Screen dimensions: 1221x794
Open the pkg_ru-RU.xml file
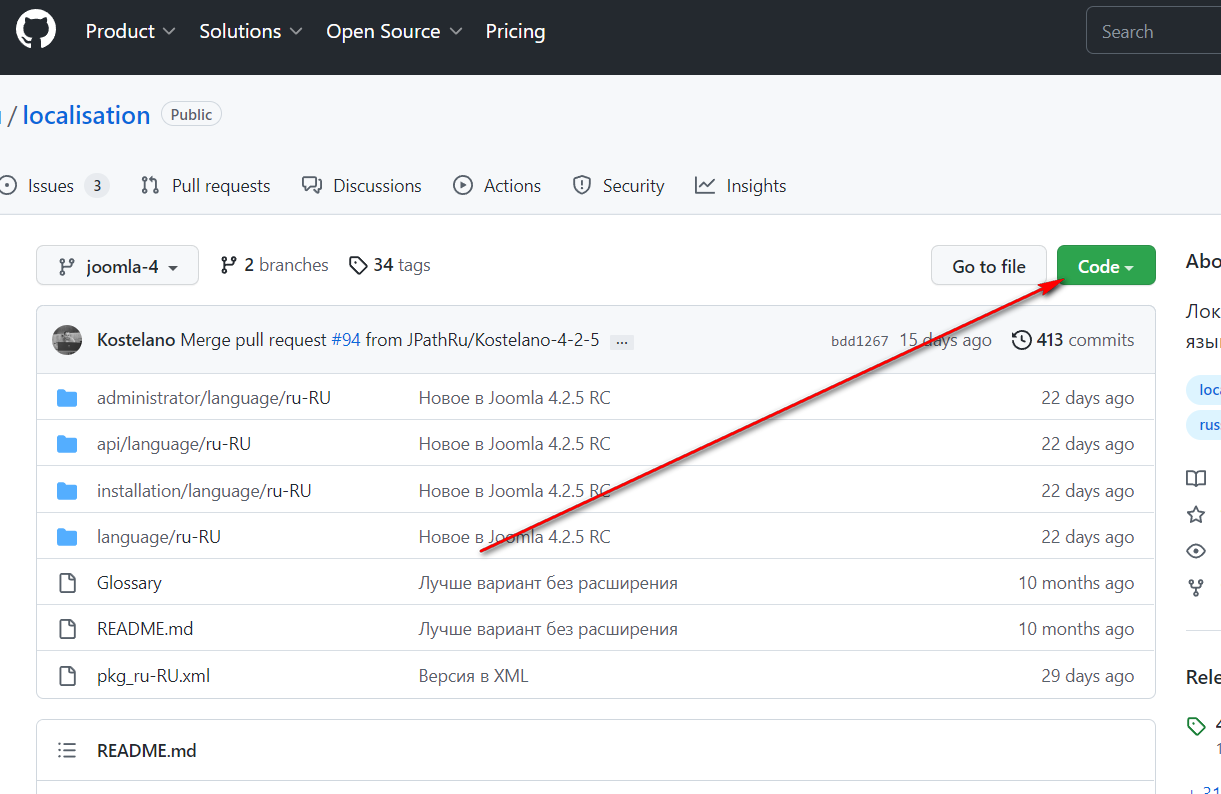point(153,676)
